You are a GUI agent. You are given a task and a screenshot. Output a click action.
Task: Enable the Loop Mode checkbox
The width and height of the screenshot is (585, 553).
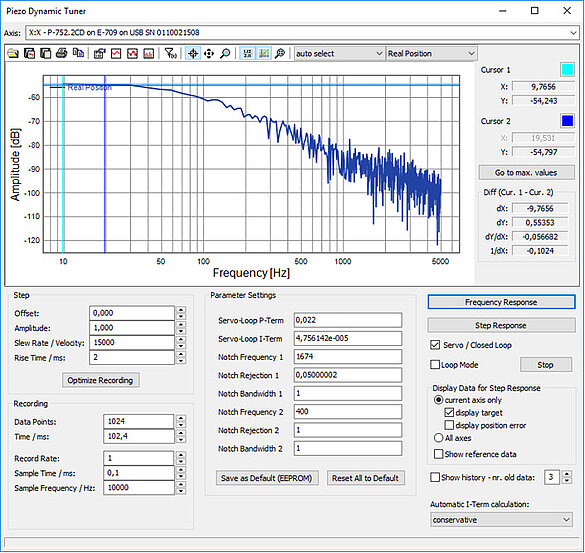[435, 365]
